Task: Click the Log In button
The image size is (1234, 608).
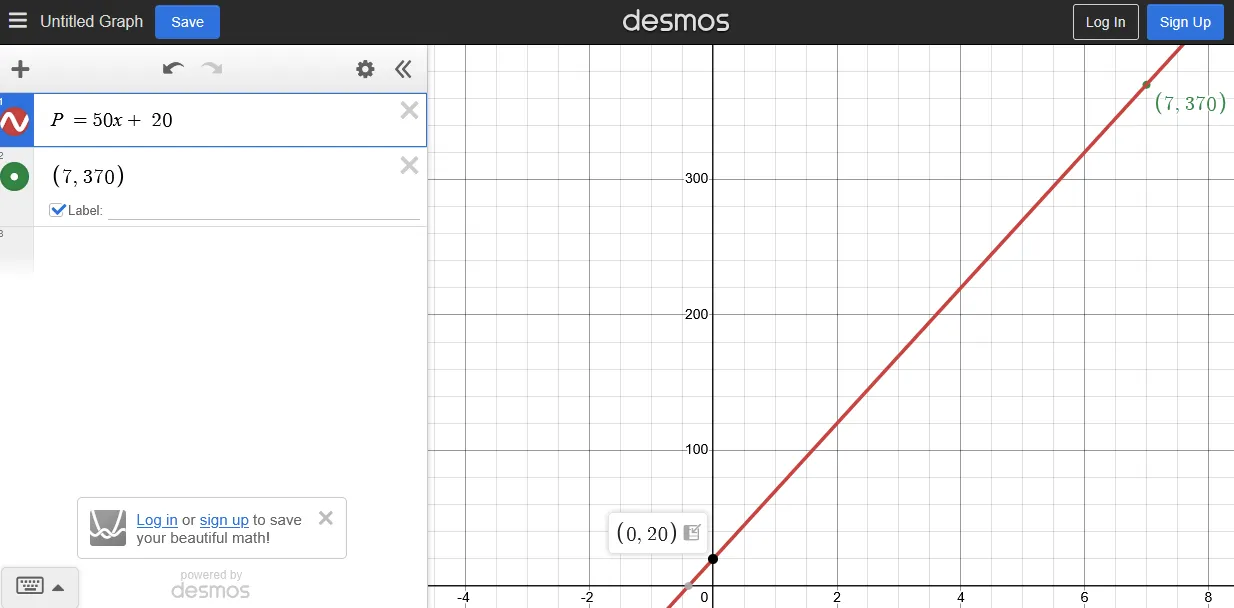Action: (1105, 22)
